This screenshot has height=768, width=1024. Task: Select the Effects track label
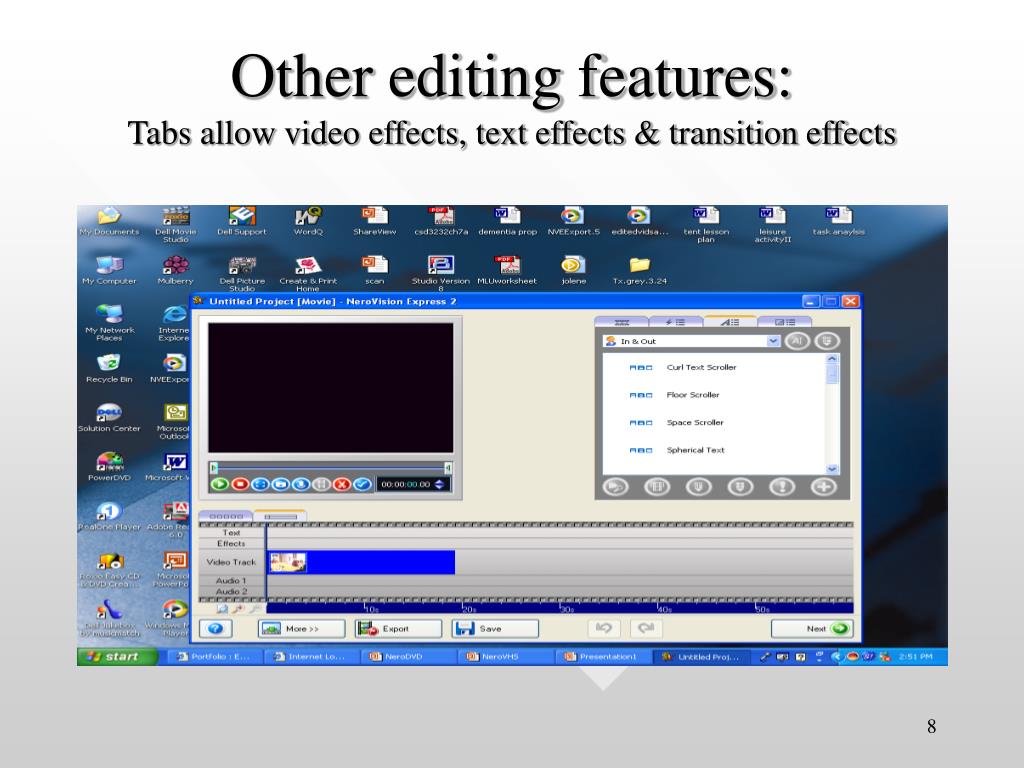[x=231, y=543]
